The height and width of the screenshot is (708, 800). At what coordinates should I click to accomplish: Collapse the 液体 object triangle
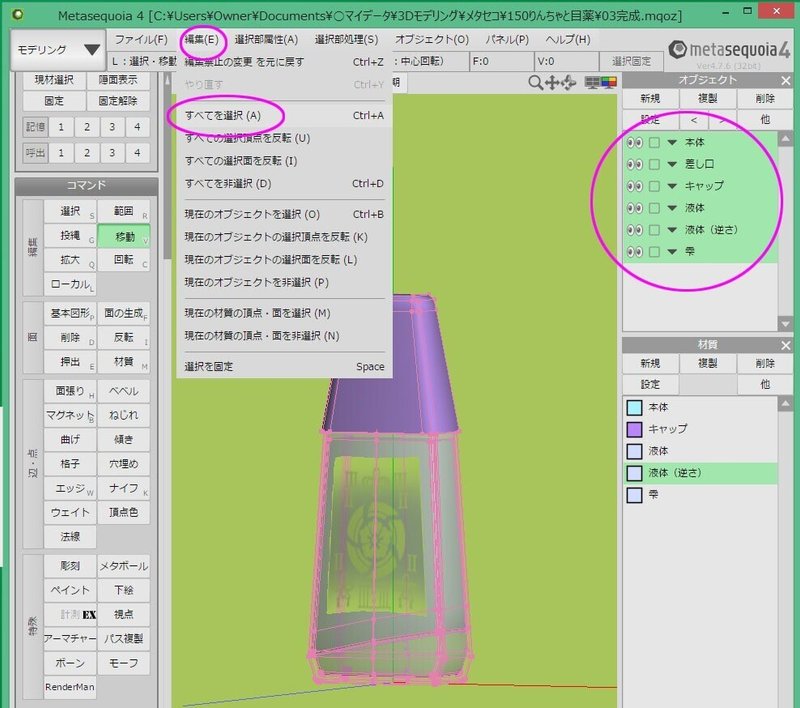point(672,208)
